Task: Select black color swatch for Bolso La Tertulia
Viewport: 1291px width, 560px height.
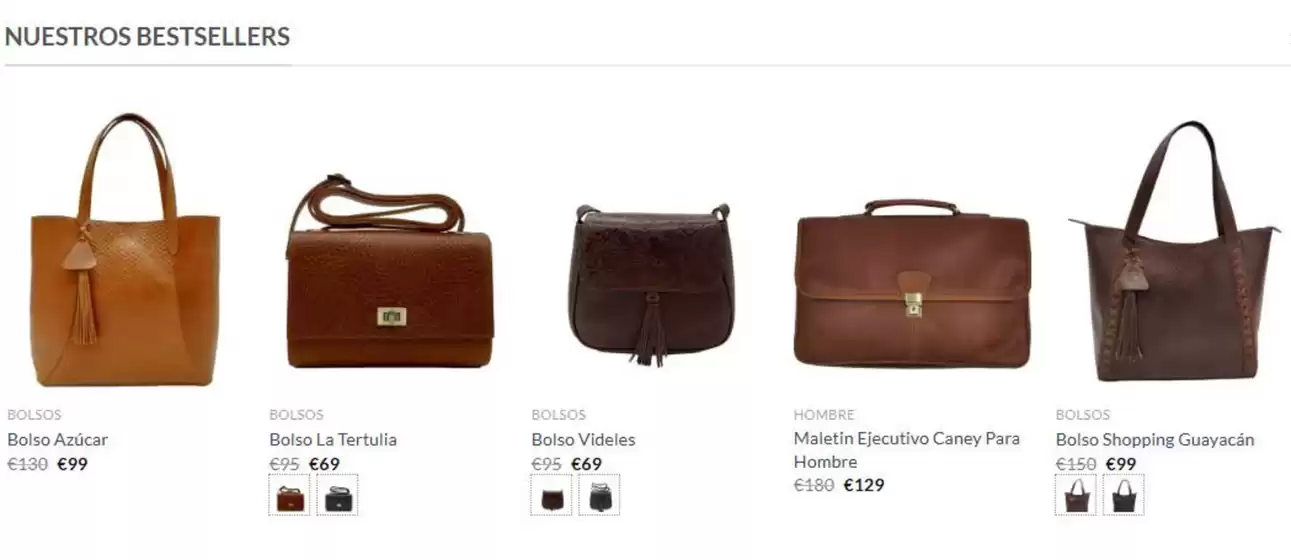Action: [337, 495]
